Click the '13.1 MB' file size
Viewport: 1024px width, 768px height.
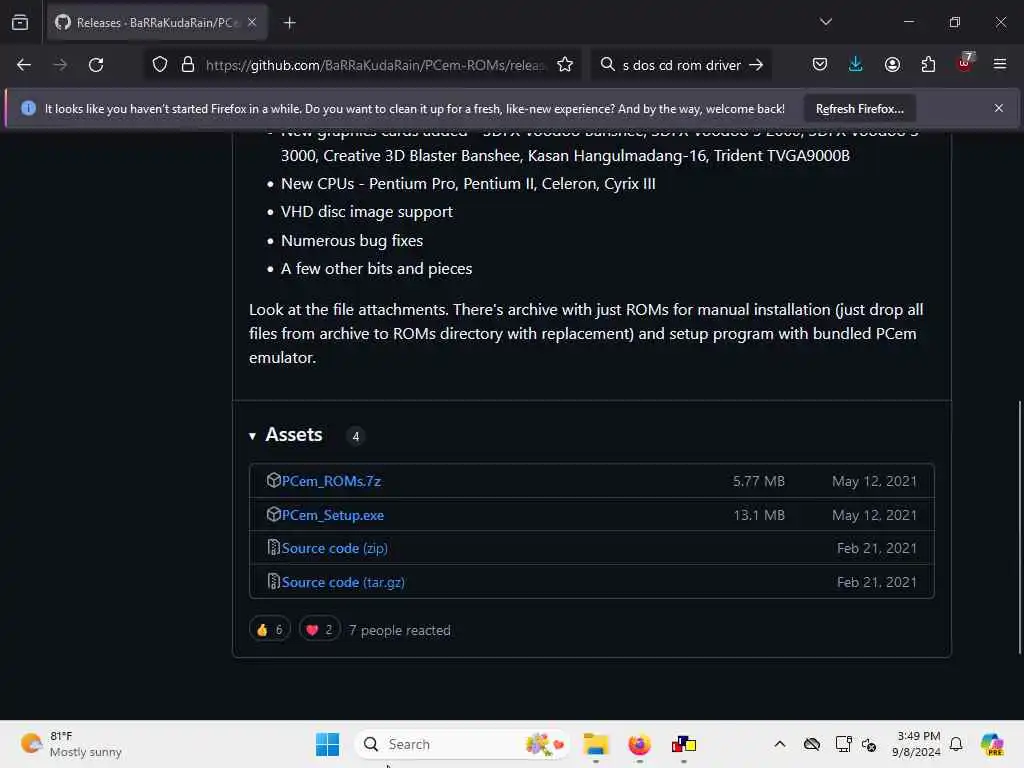pyautogui.click(x=759, y=515)
